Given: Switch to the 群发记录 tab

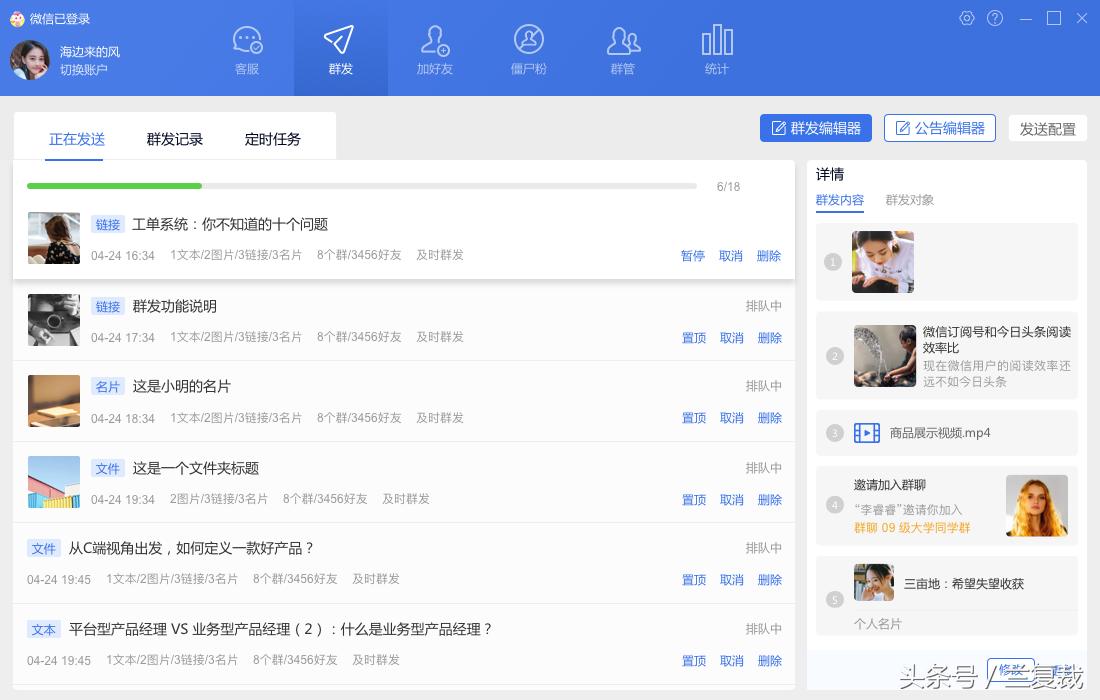Looking at the screenshot, I should (174, 139).
